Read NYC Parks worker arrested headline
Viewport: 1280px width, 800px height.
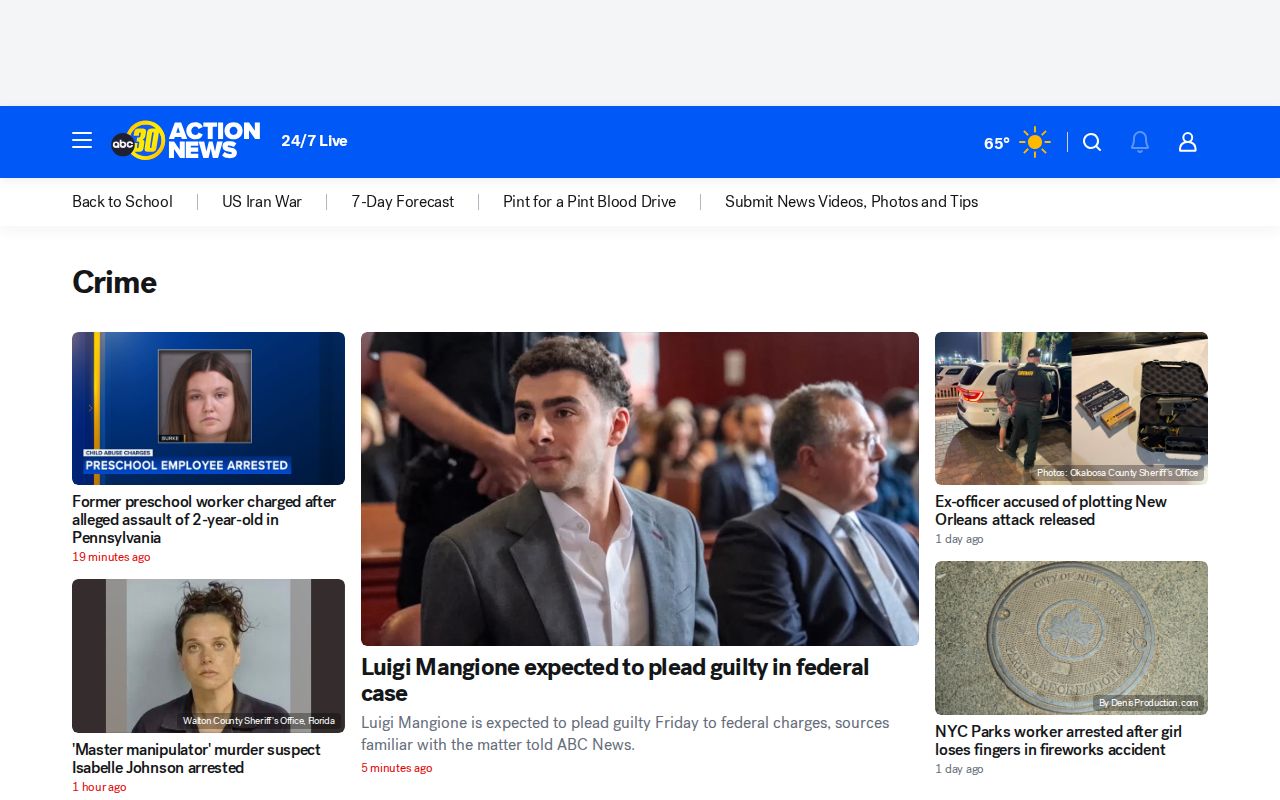click(x=1058, y=740)
